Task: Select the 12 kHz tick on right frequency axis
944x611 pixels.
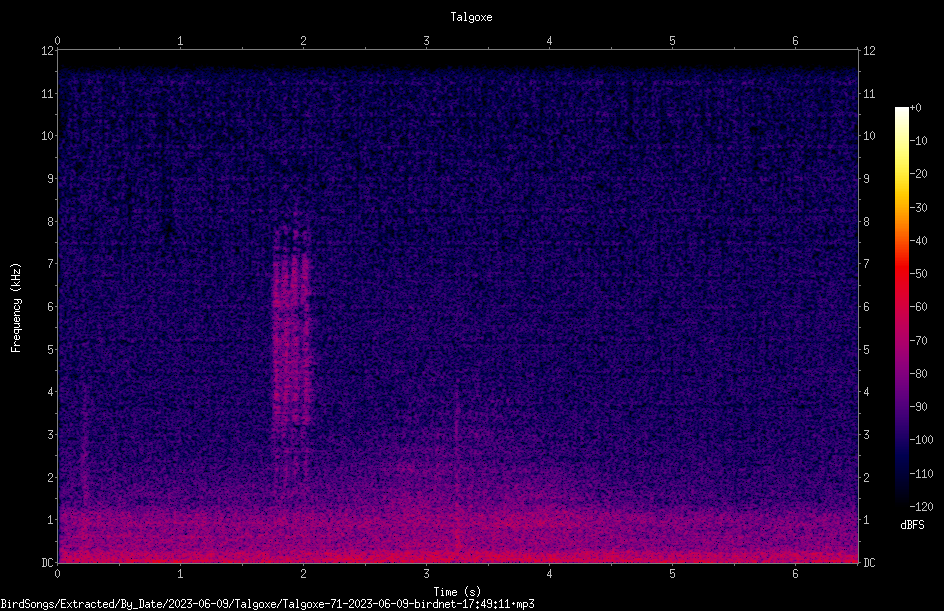Action: point(869,51)
